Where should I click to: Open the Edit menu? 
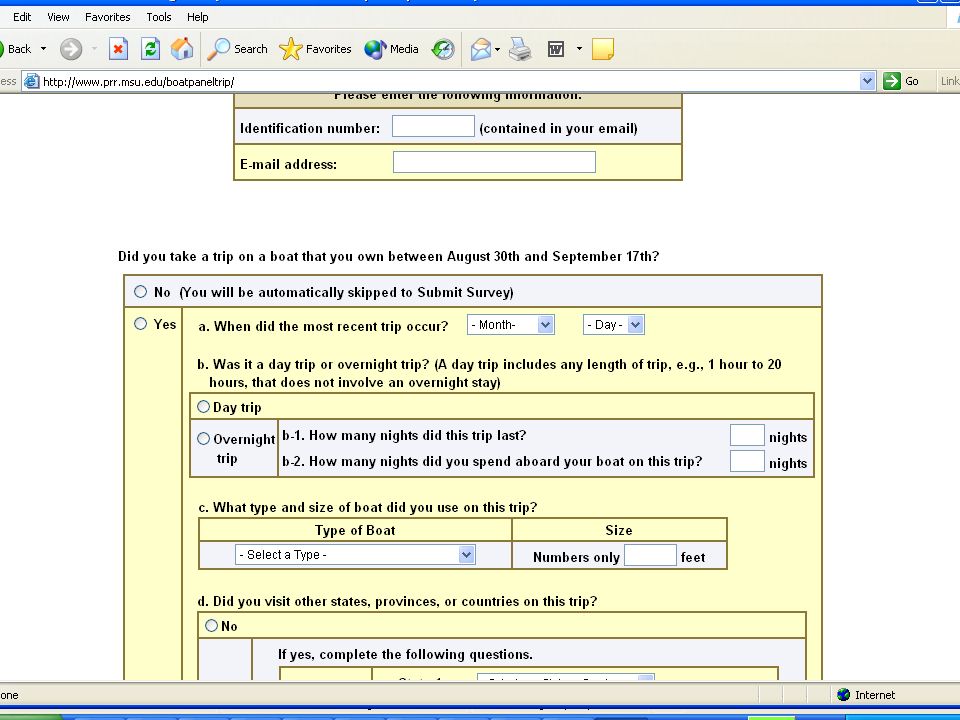pos(22,17)
